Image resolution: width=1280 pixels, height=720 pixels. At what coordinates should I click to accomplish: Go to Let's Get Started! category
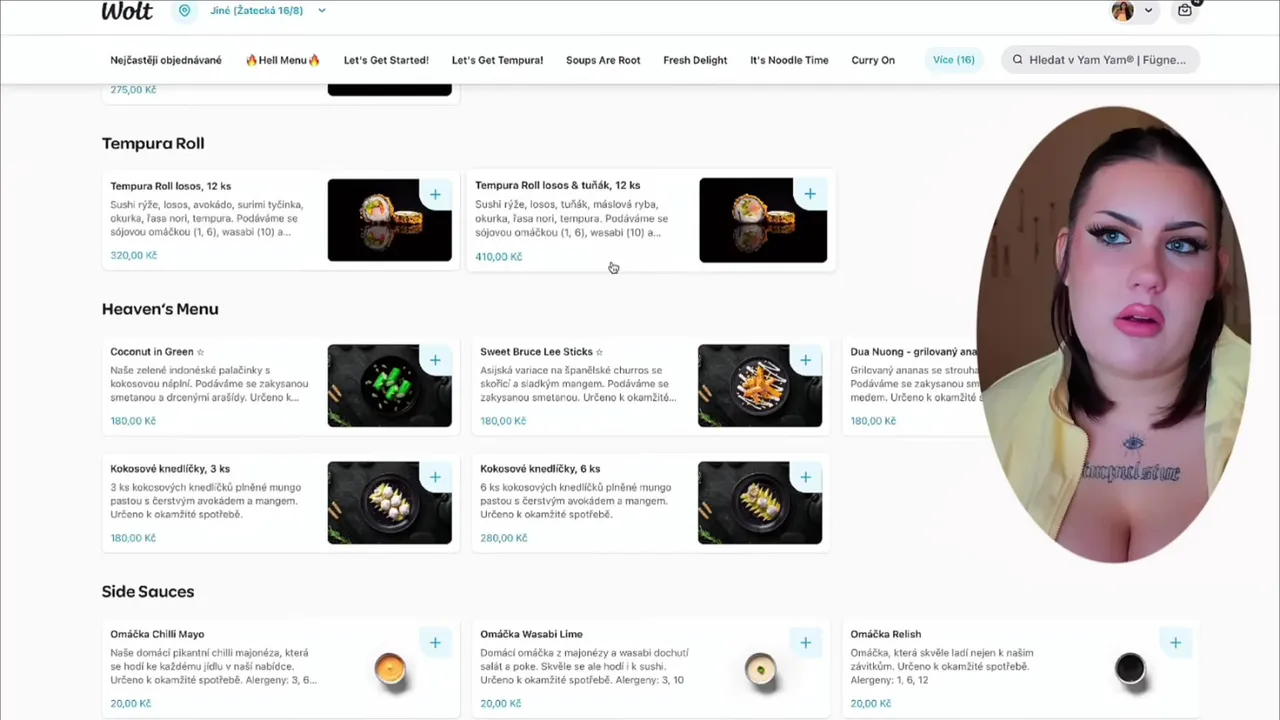[386, 60]
